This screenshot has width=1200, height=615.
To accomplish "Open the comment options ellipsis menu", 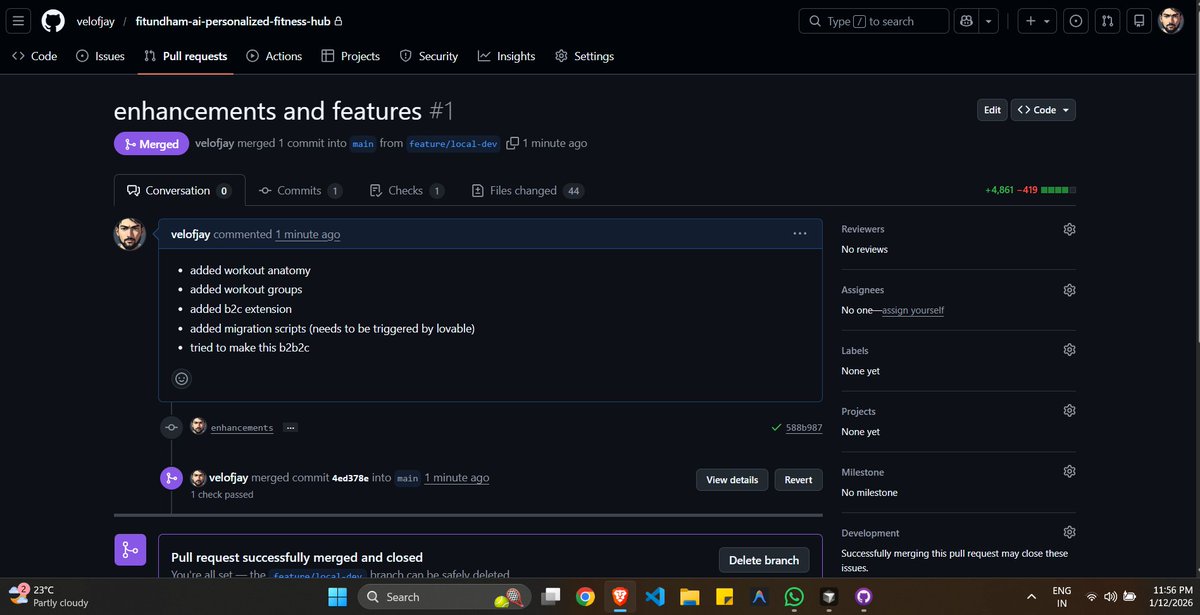I will (800, 233).
